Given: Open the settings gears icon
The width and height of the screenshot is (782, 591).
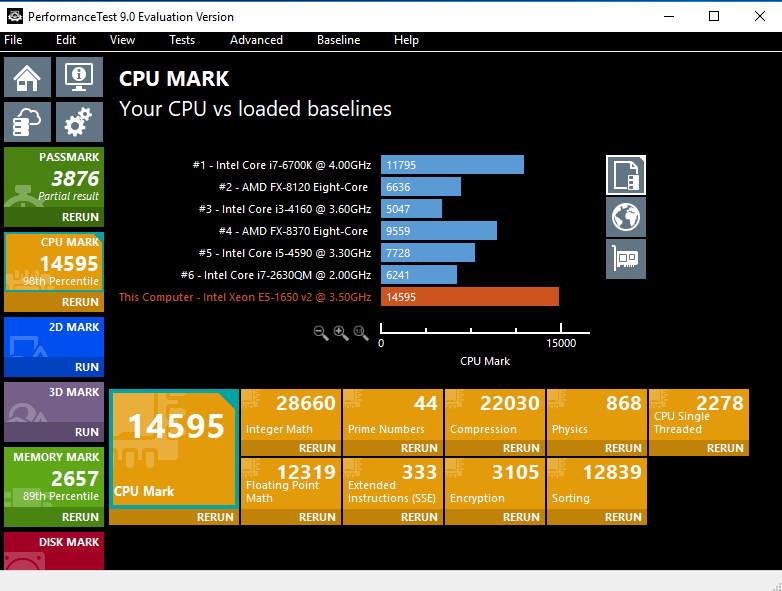Looking at the screenshot, I should 79,122.
